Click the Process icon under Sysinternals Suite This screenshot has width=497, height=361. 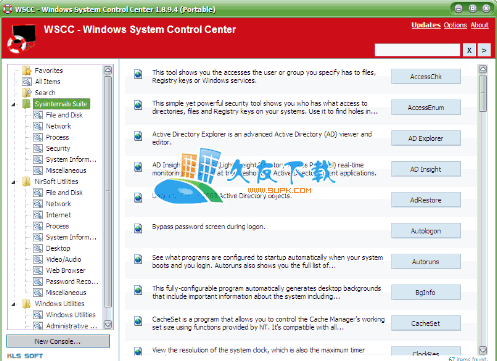[38, 137]
